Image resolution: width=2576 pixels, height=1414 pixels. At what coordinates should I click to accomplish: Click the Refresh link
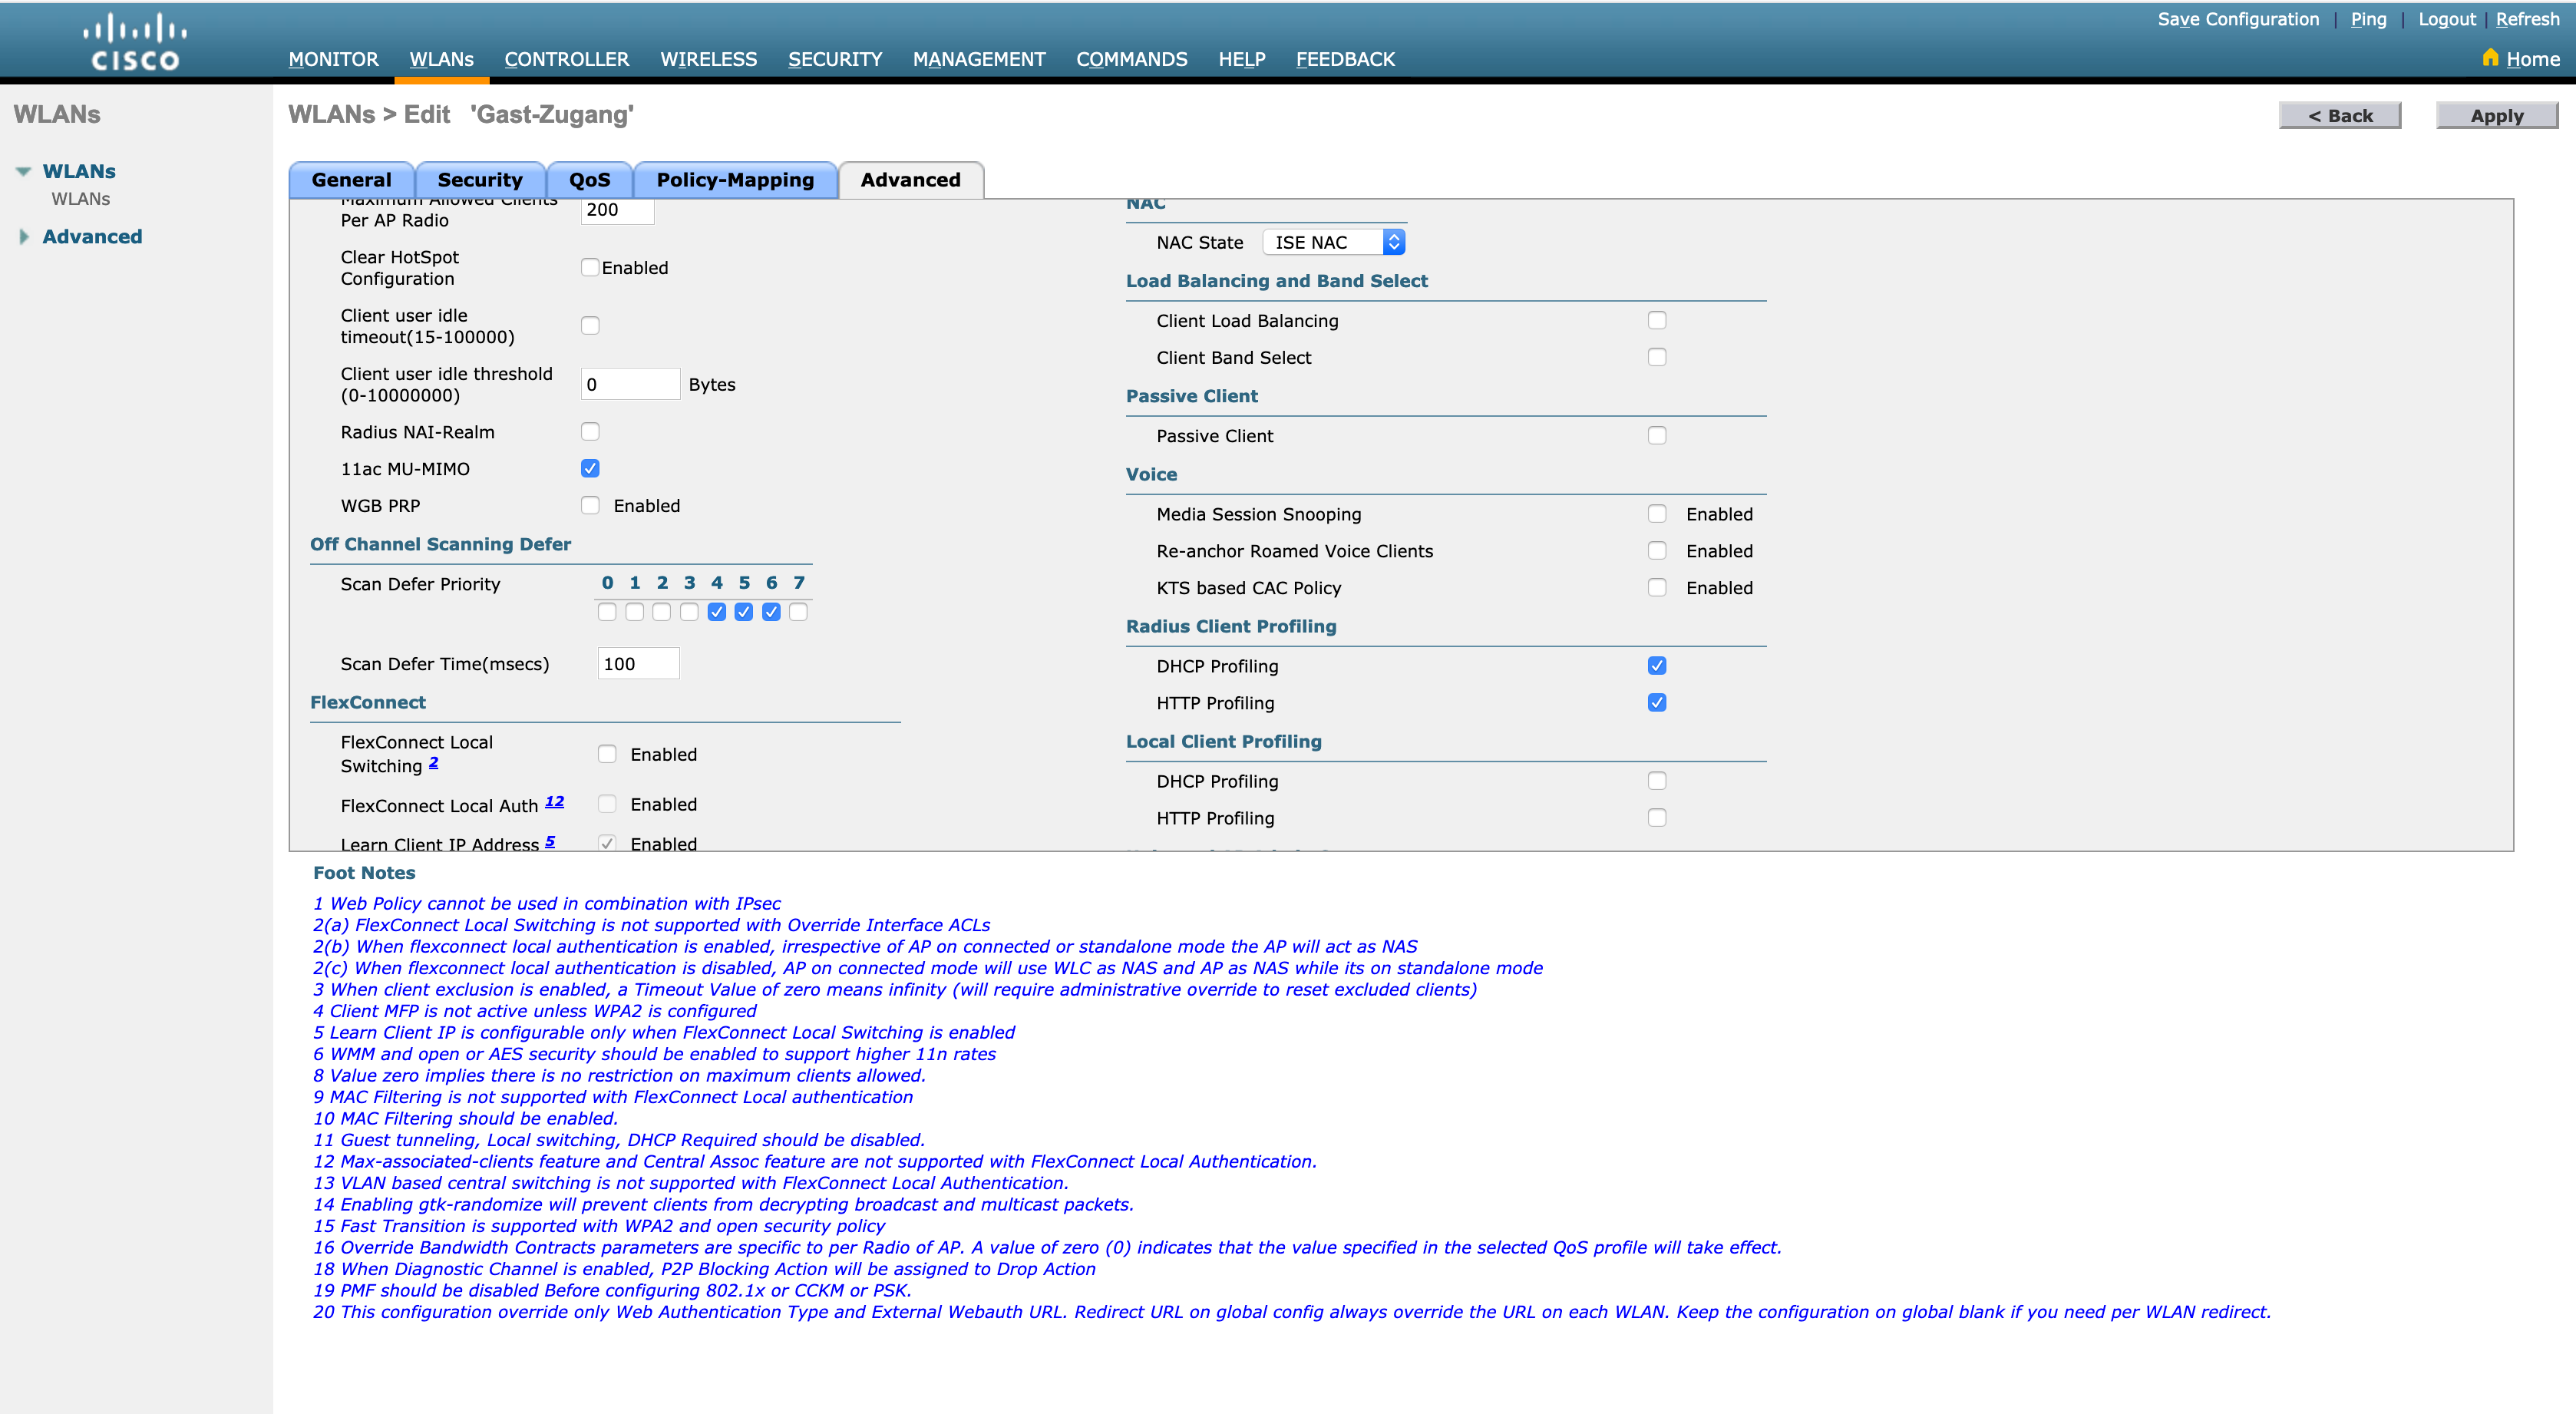[2527, 19]
